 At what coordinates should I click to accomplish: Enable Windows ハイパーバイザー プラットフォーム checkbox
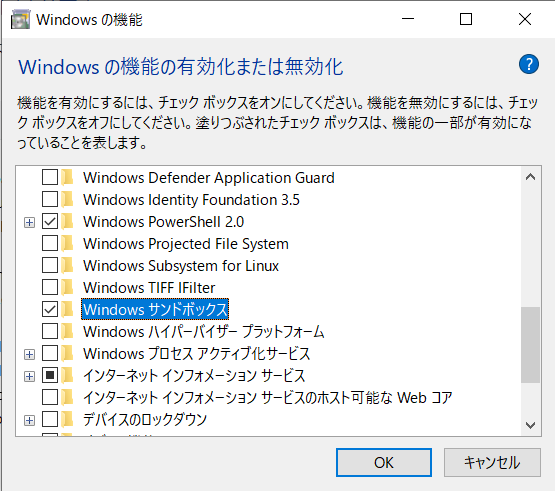pyautogui.click(x=50, y=331)
